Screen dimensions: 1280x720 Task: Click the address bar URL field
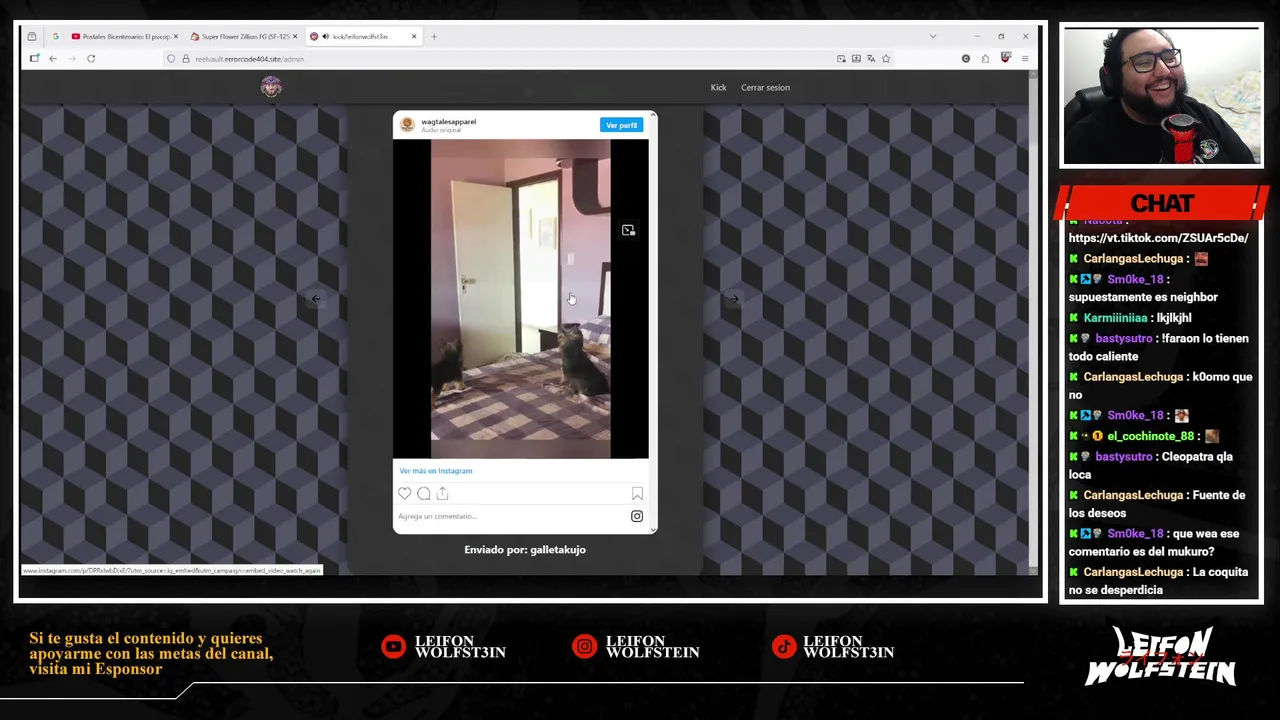point(500,59)
